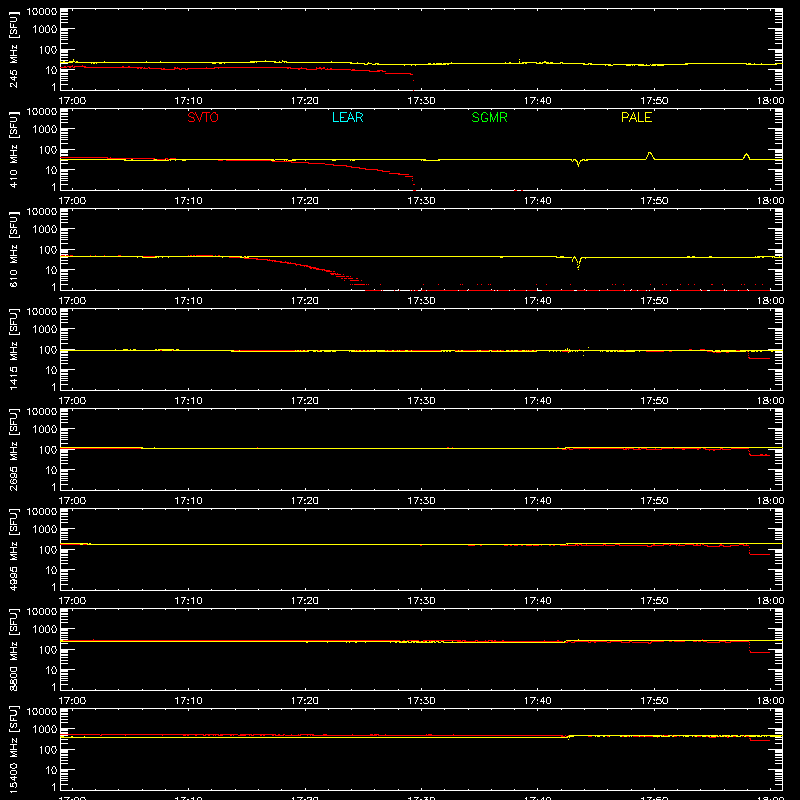Click 17:00 tick under the 1415 MHz panel
The image size is (800, 800).
tap(72, 401)
